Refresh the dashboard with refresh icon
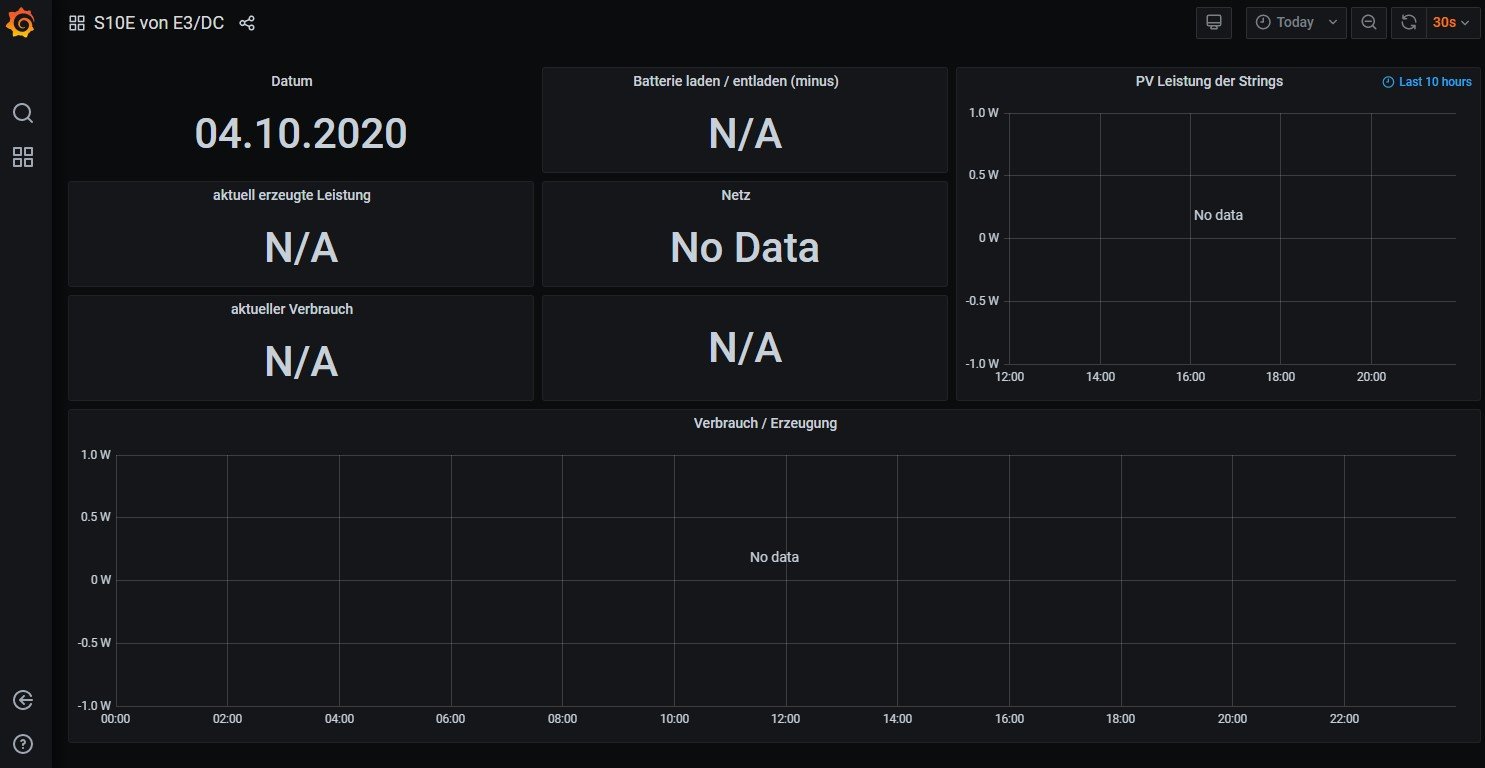Image resolution: width=1485 pixels, height=768 pixels. [x=1409, y=23]
